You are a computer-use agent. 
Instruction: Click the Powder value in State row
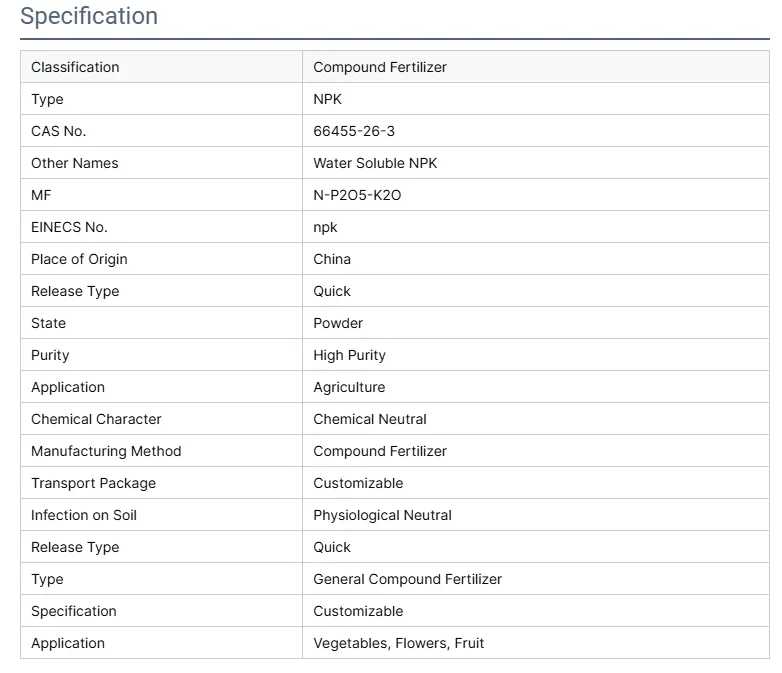click(x=338, y=323)
